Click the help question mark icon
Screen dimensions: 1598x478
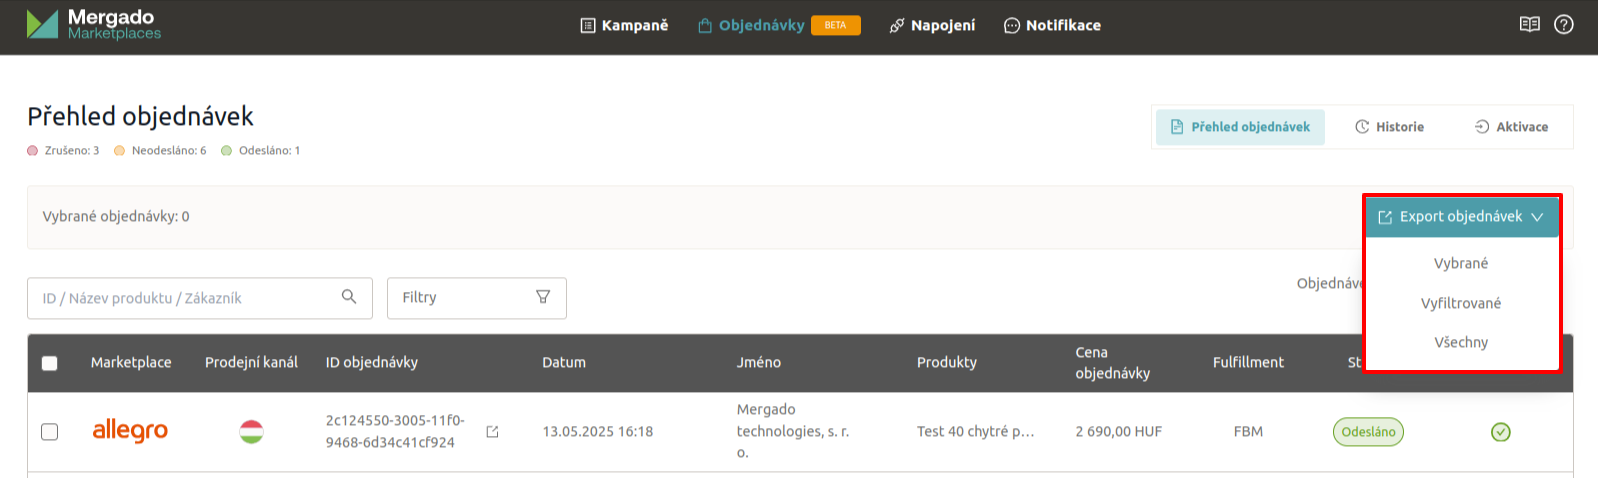click(x=1564, y=25)
